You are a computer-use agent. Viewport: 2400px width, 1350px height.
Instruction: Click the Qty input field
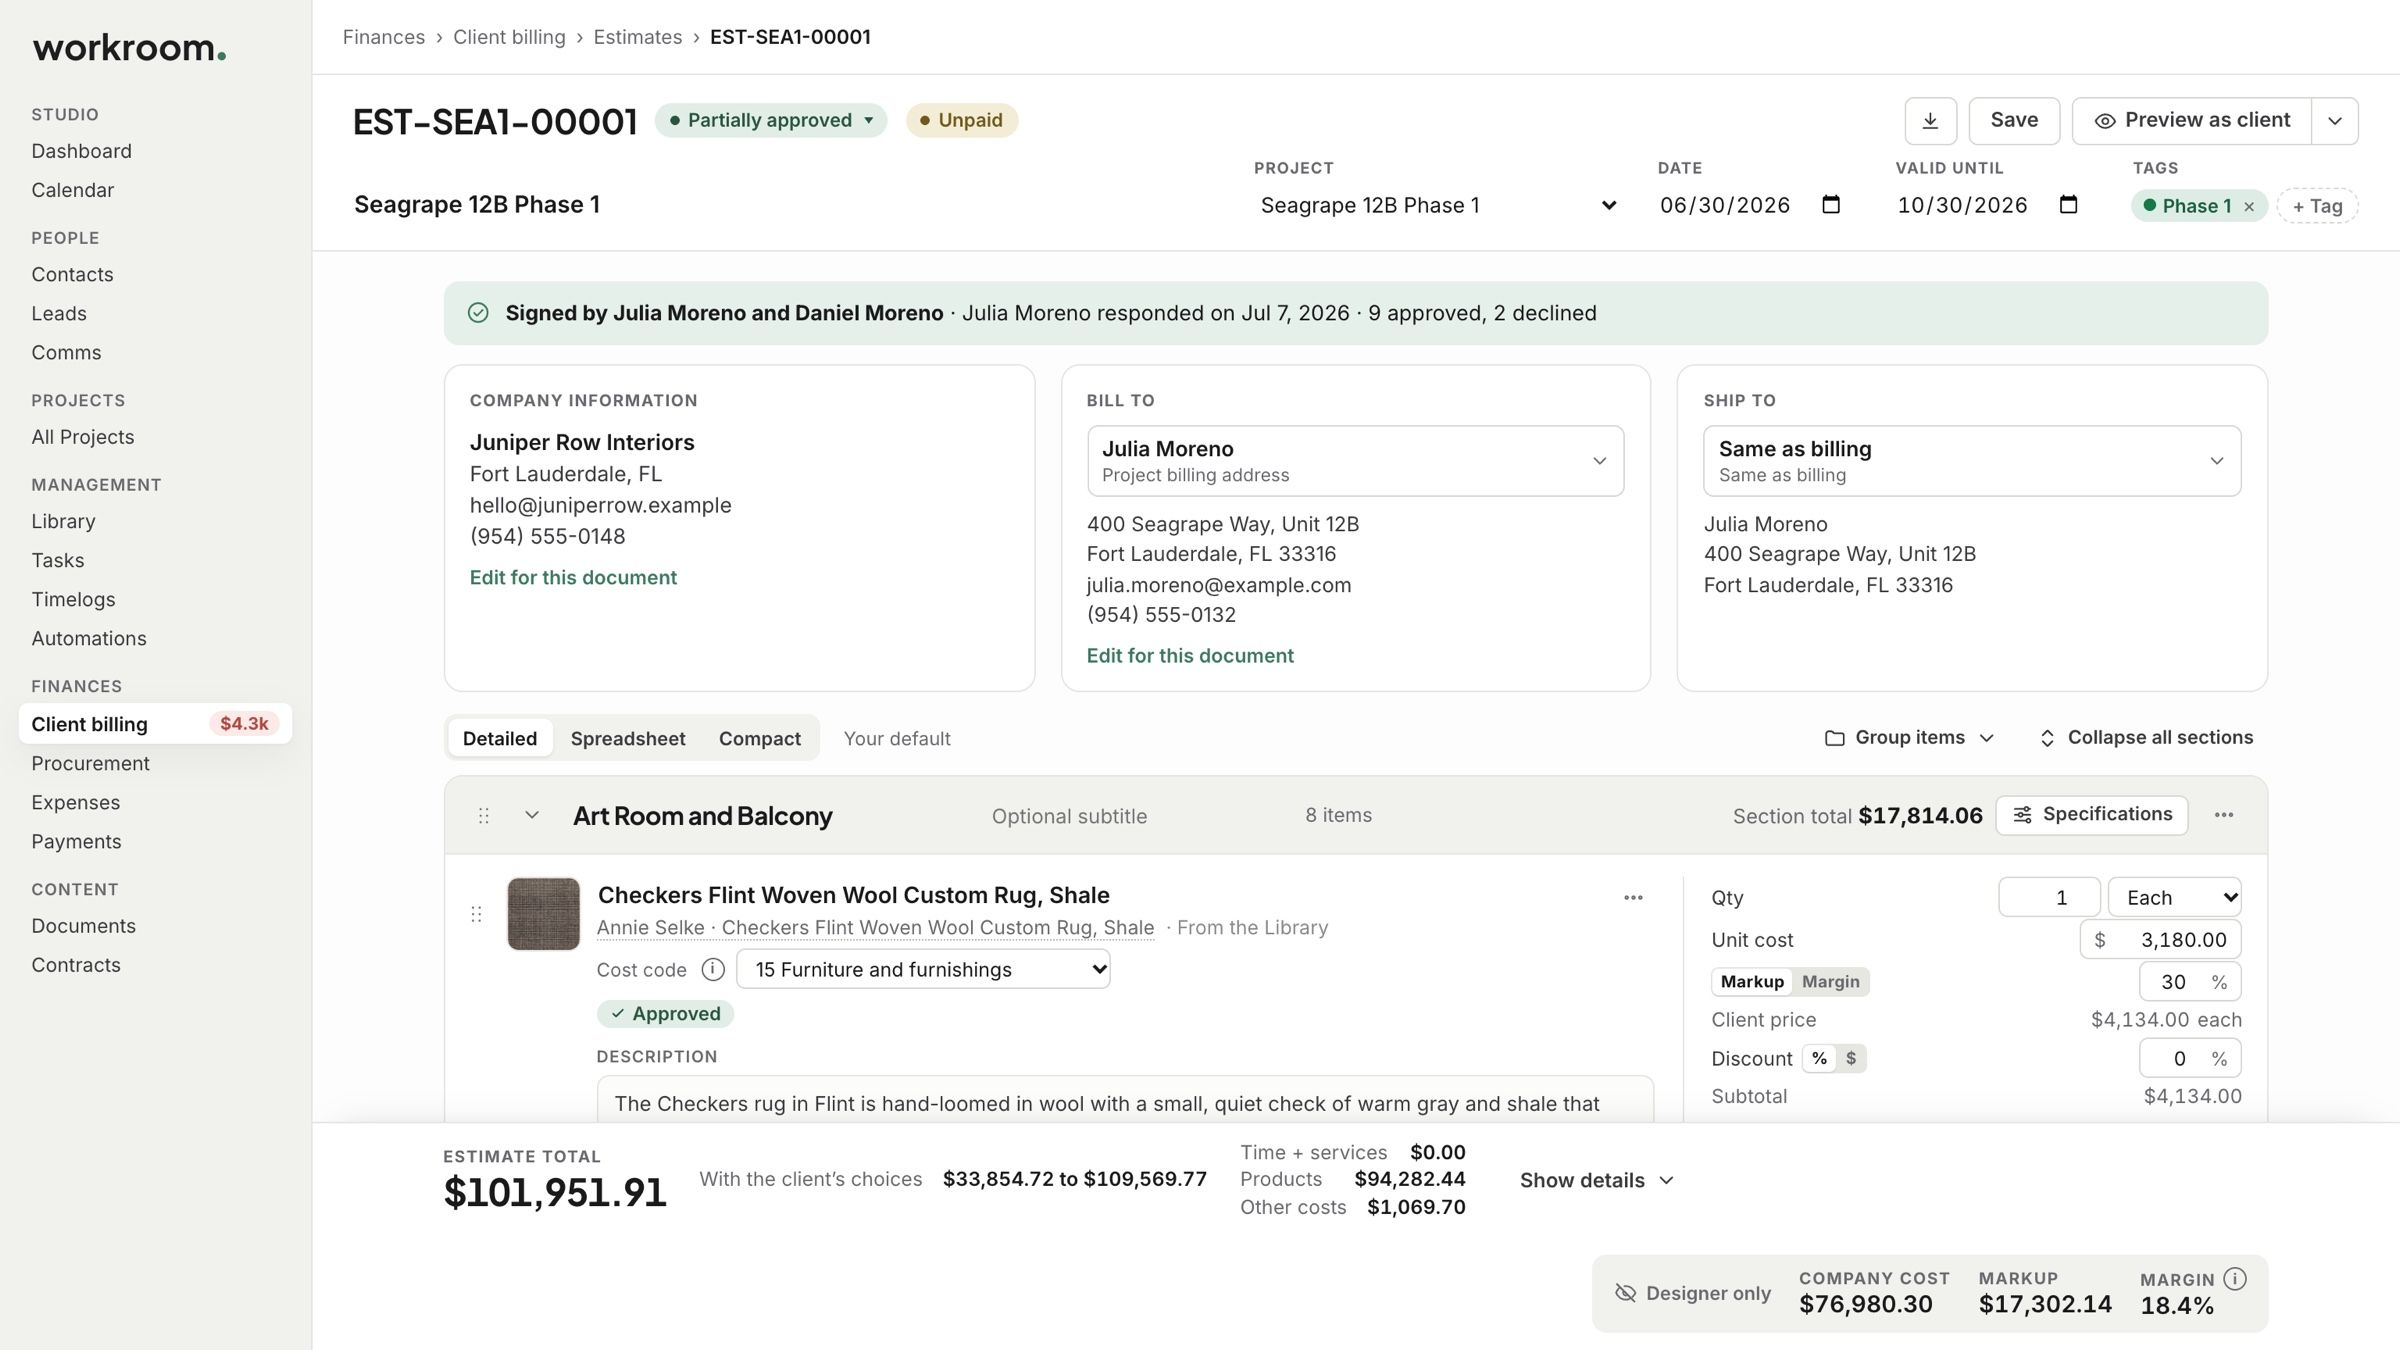point(2049,897)
